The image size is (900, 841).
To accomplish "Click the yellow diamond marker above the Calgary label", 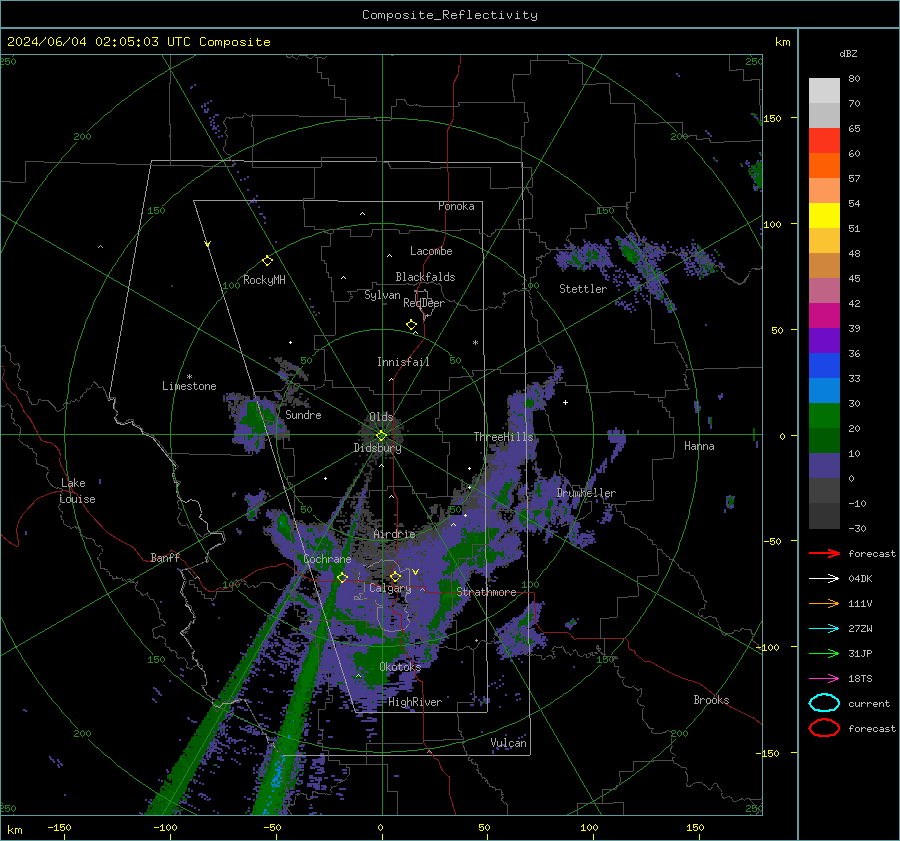I will point(395,576).
